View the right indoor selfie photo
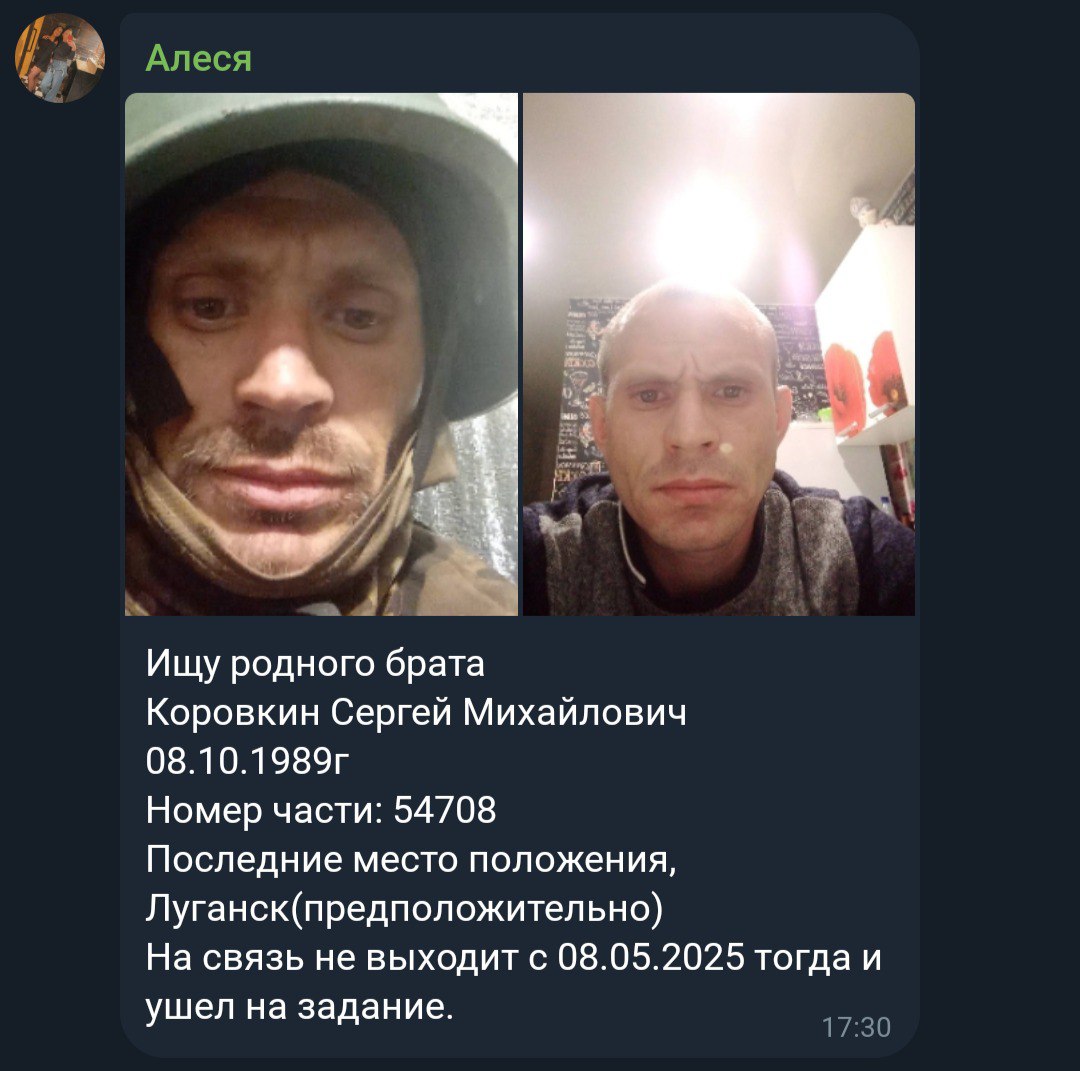This screenshot has width=1080, height=1071. 719,354
